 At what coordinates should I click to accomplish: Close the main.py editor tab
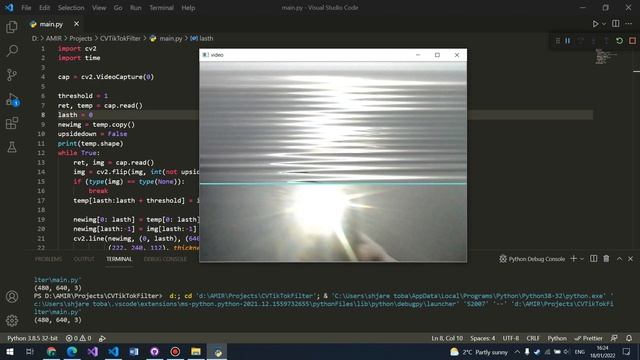pos(76,24)
